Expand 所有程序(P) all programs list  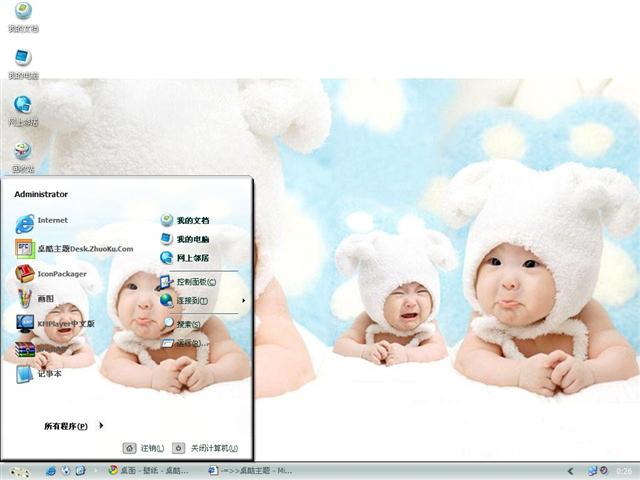(74, 426)
